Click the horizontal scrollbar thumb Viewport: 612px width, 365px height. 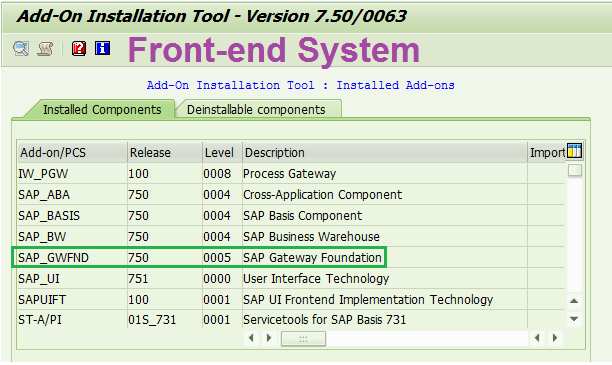[x=303, y=338]
